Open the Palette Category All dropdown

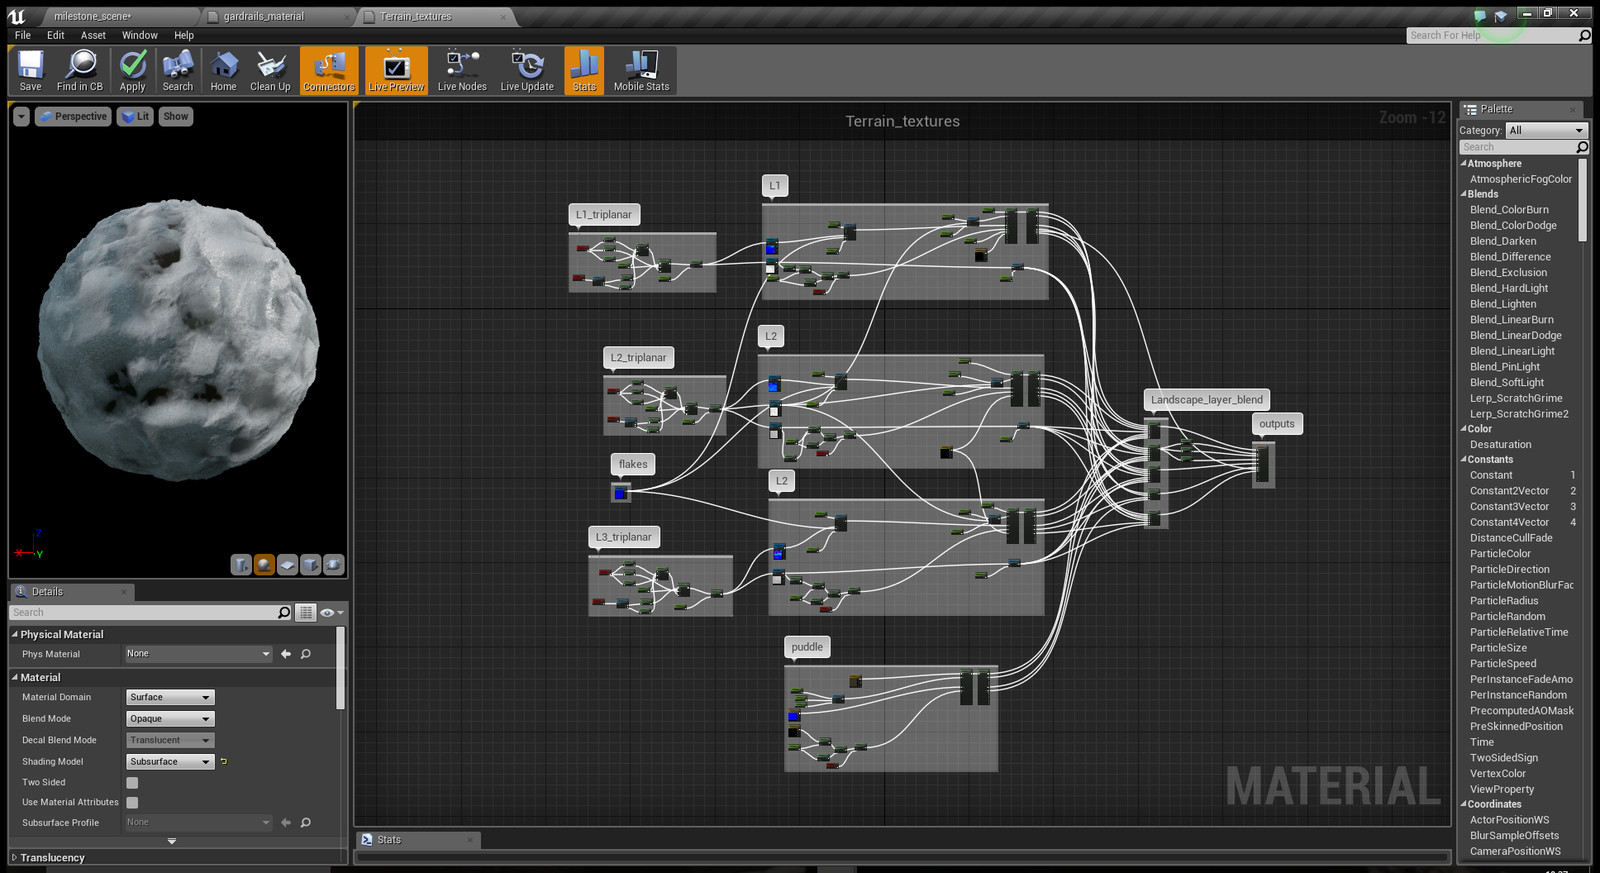pyautogui.click(x=1546, y=130)
